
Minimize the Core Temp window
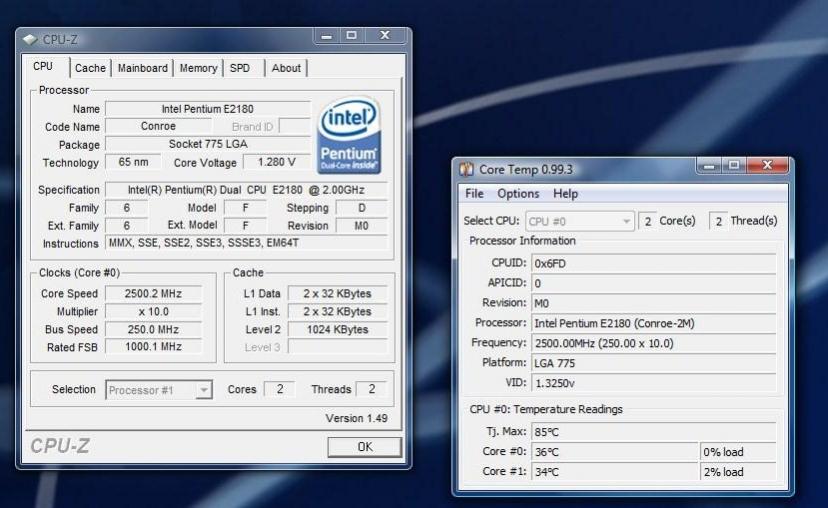709,166
